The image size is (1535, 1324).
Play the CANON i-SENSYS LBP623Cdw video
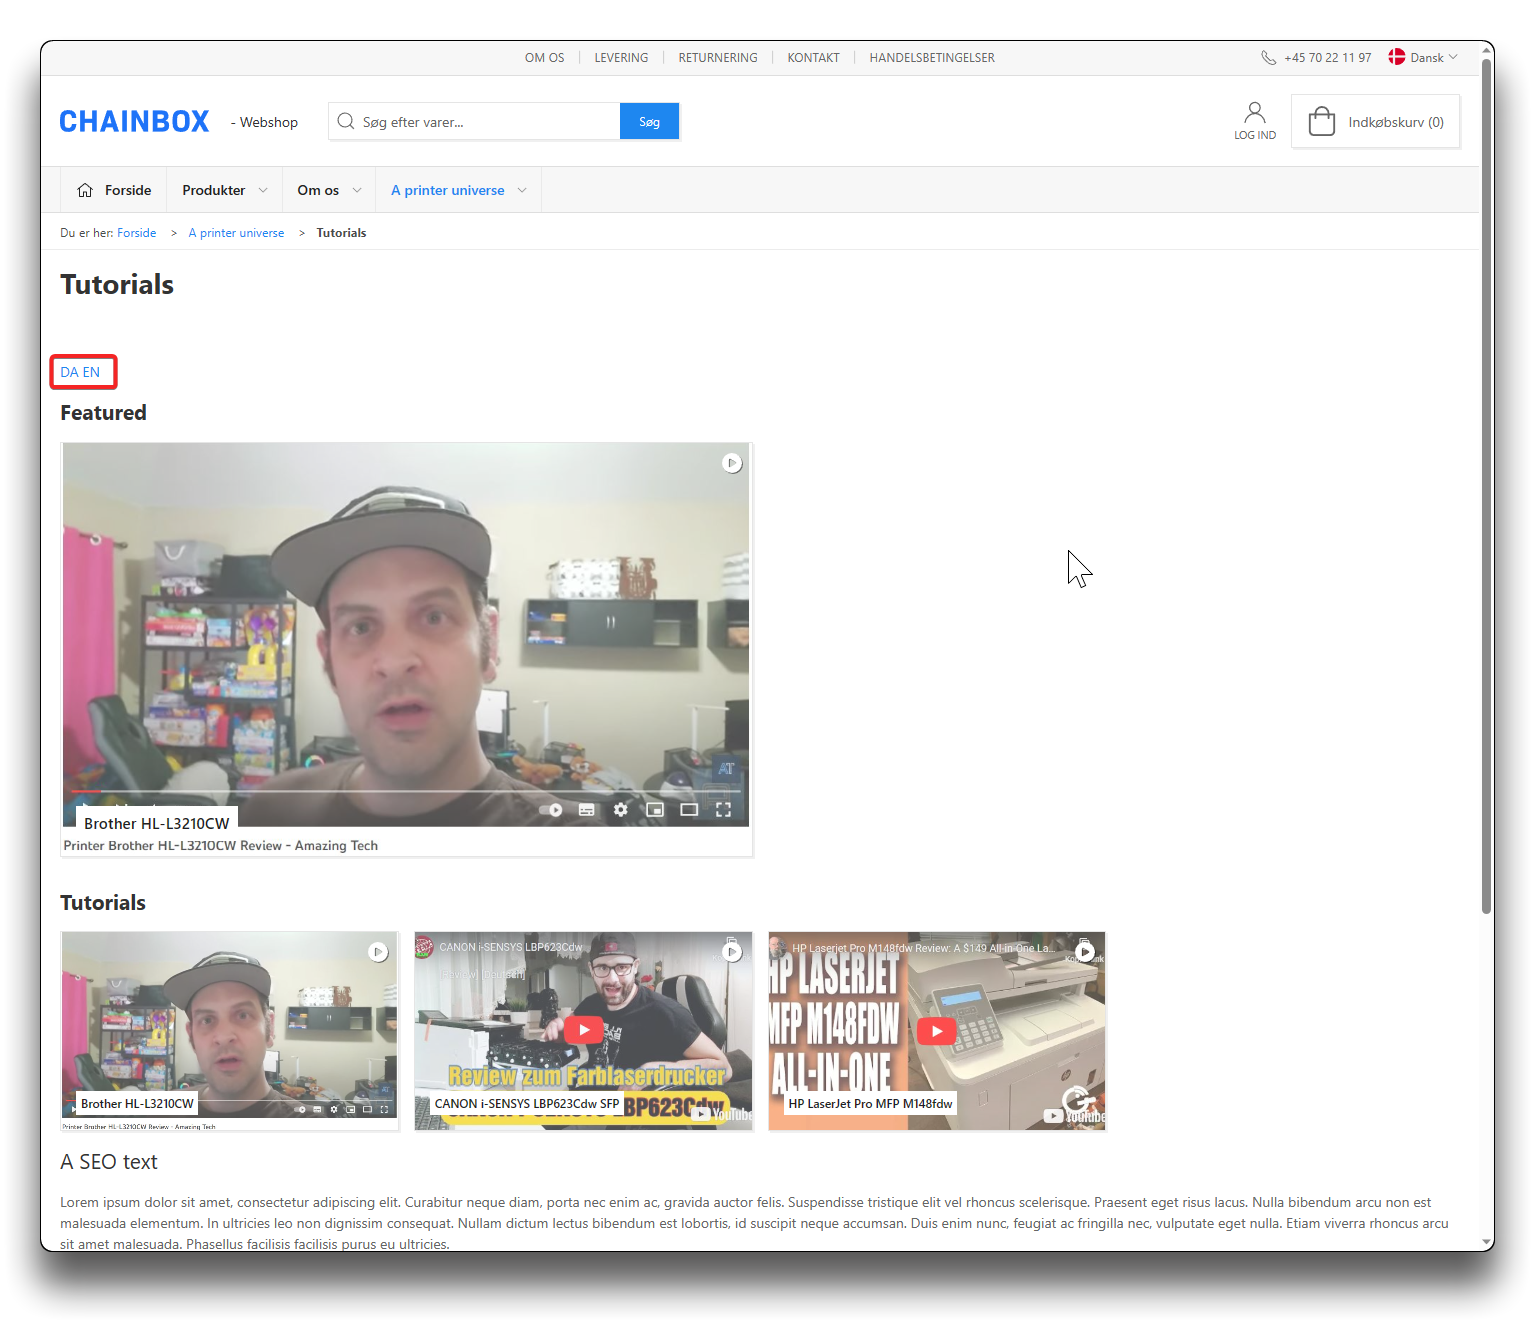tap(583, 1029)
